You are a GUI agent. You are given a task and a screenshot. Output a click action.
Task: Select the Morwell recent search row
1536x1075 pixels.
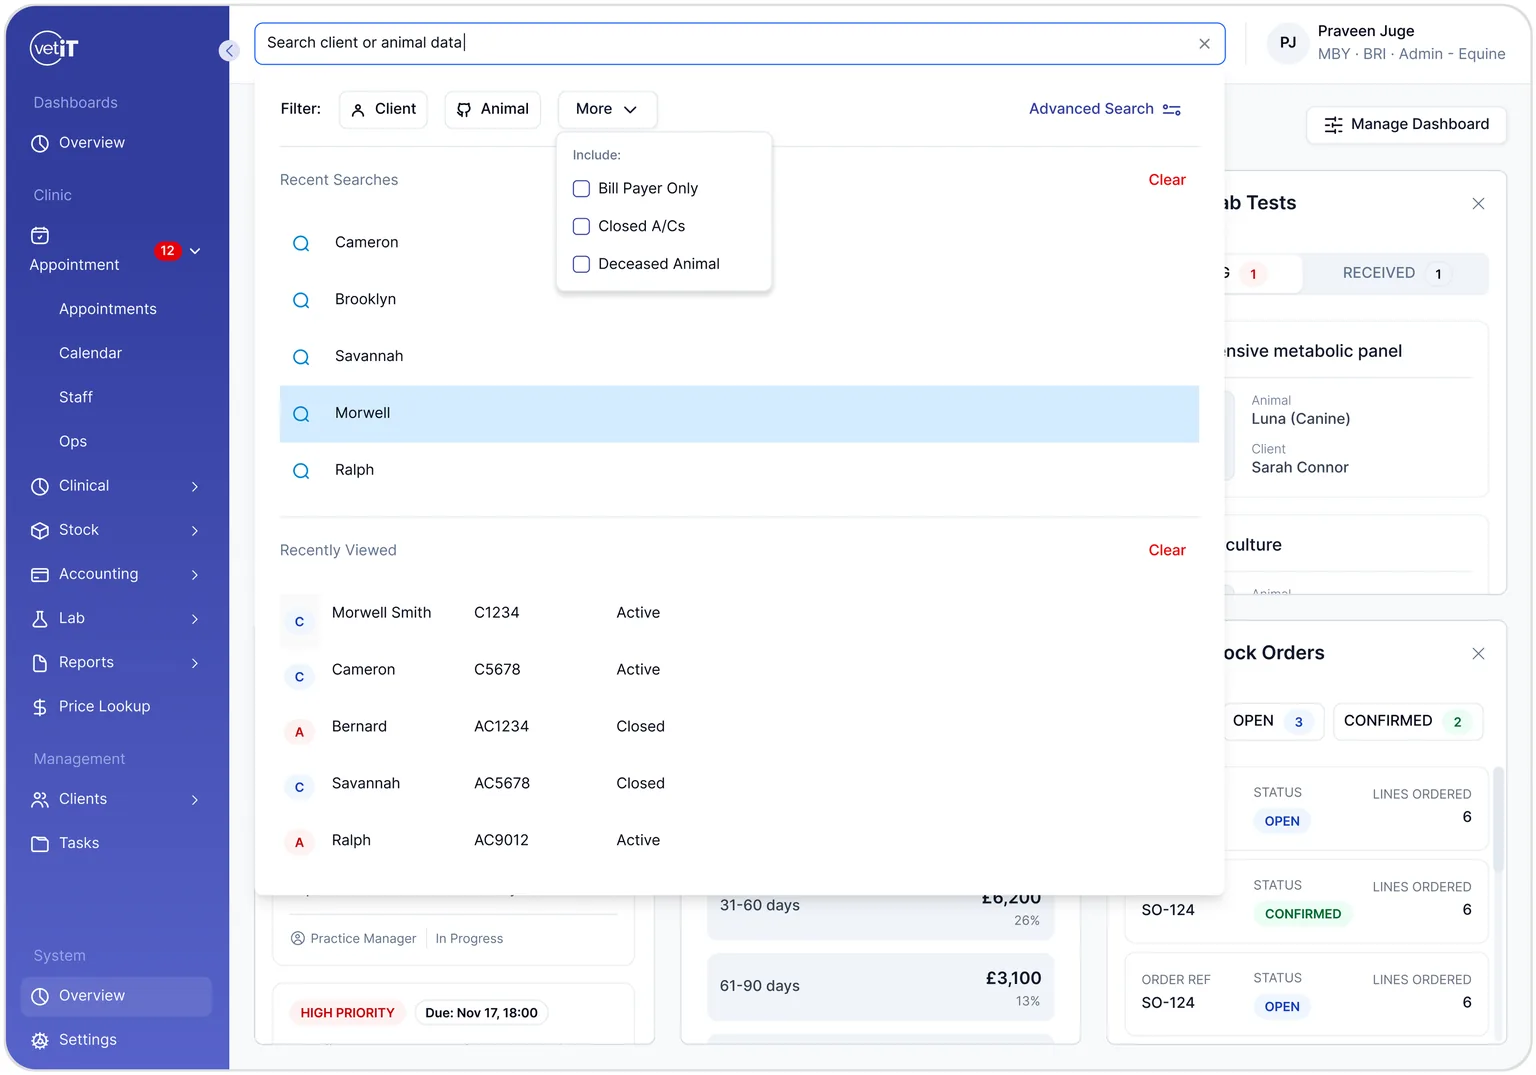pos(739,414)
